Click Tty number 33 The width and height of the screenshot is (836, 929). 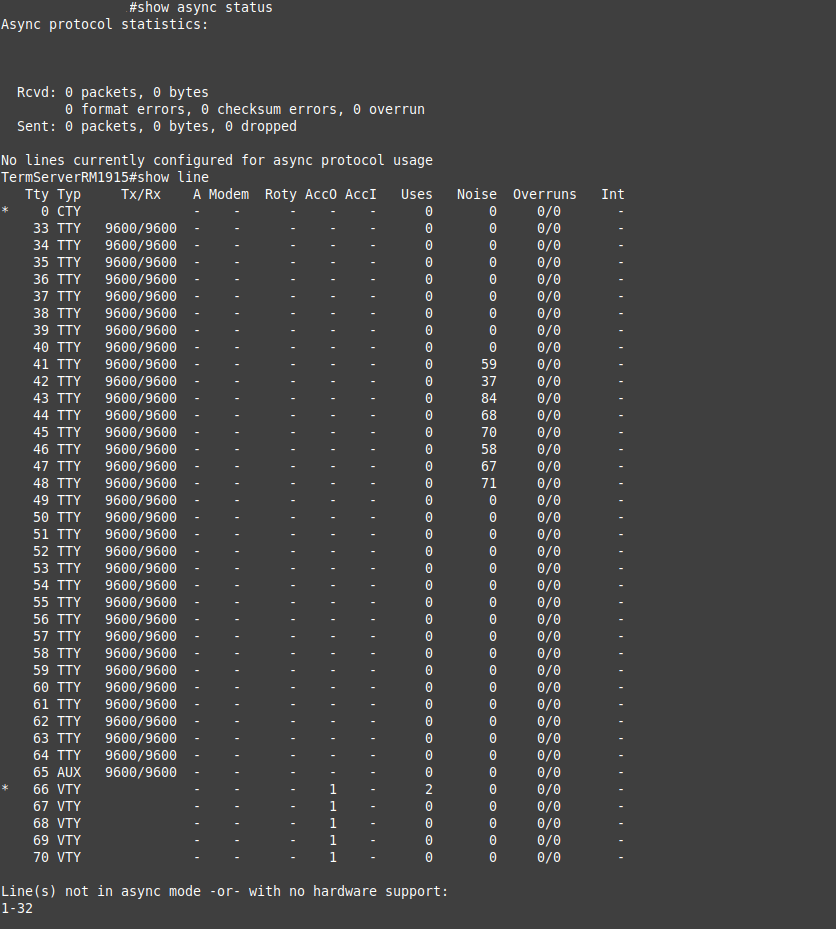pos(41,229)
